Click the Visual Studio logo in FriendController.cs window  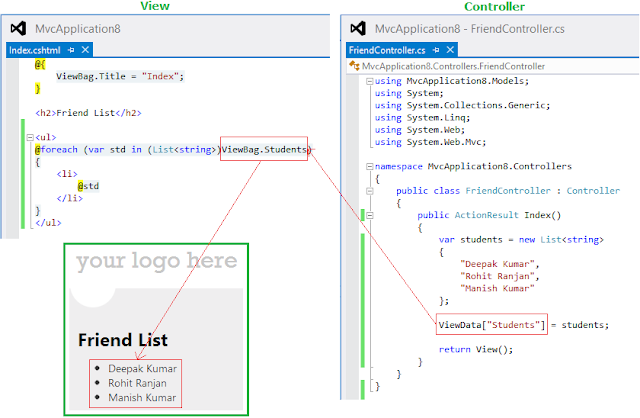pos(358,29)
